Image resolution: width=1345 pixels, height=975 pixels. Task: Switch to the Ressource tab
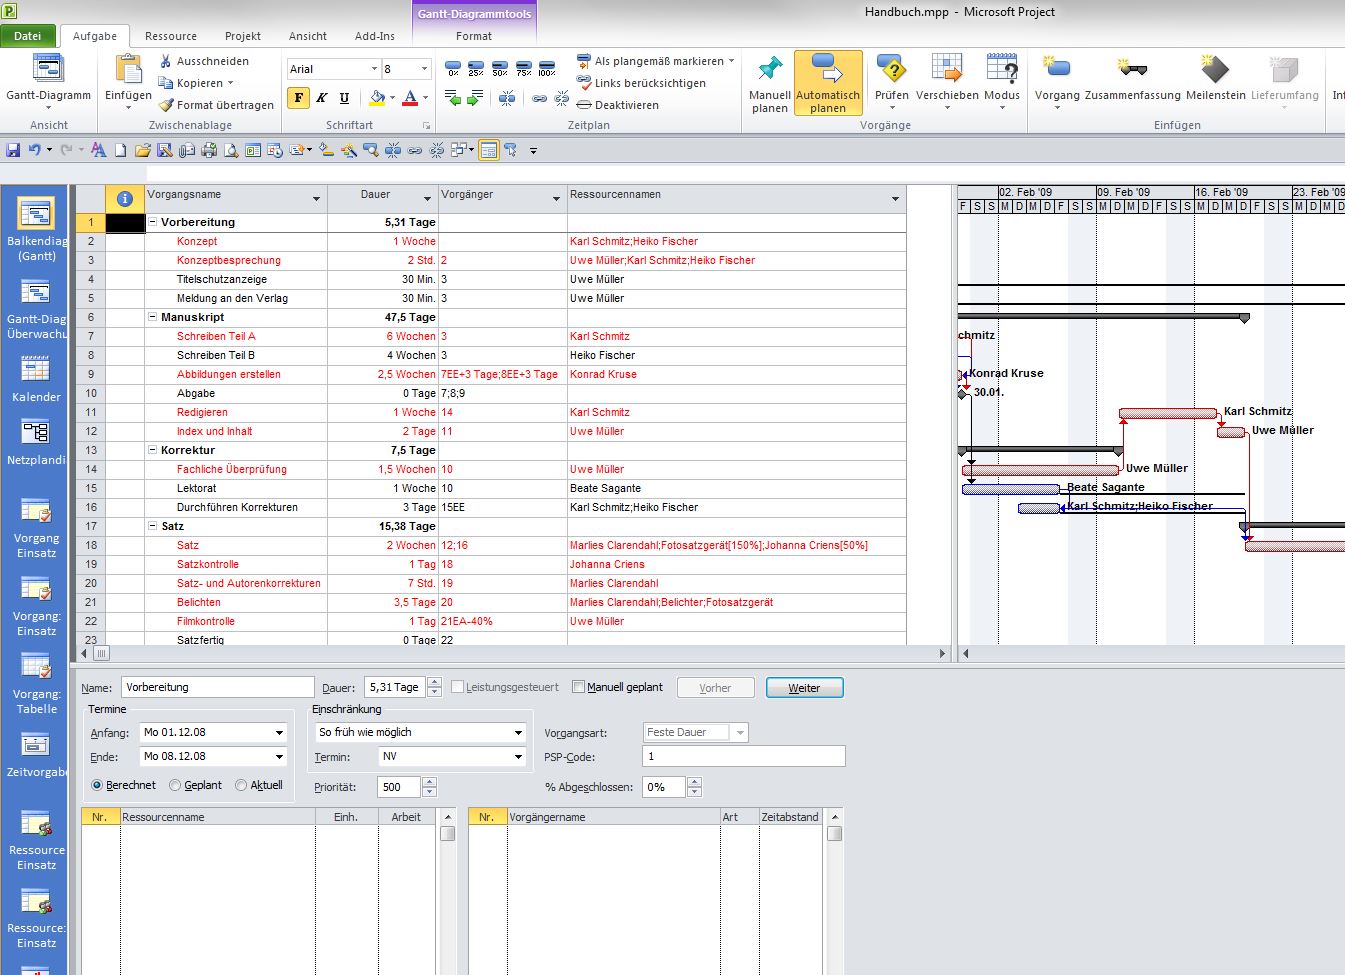(x=171, y=36)
